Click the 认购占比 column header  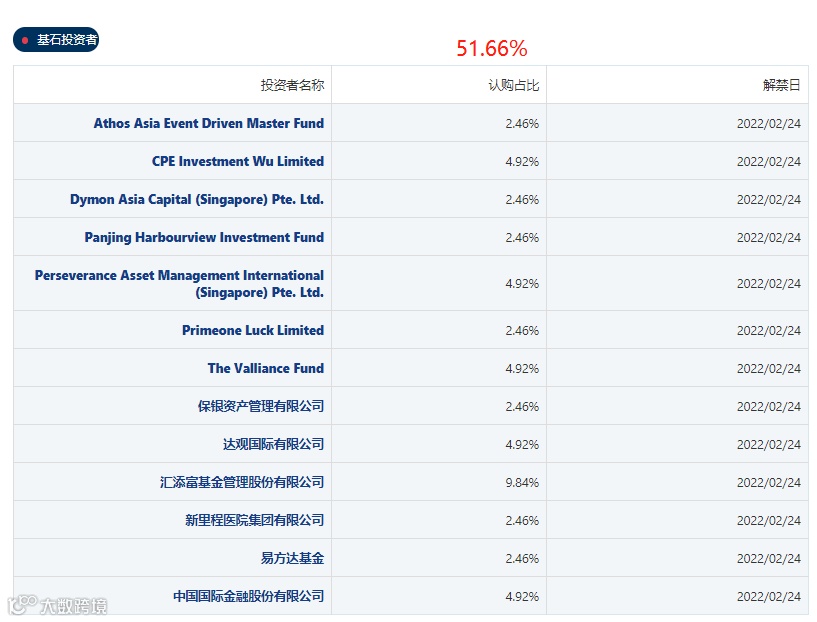[513, 85]
